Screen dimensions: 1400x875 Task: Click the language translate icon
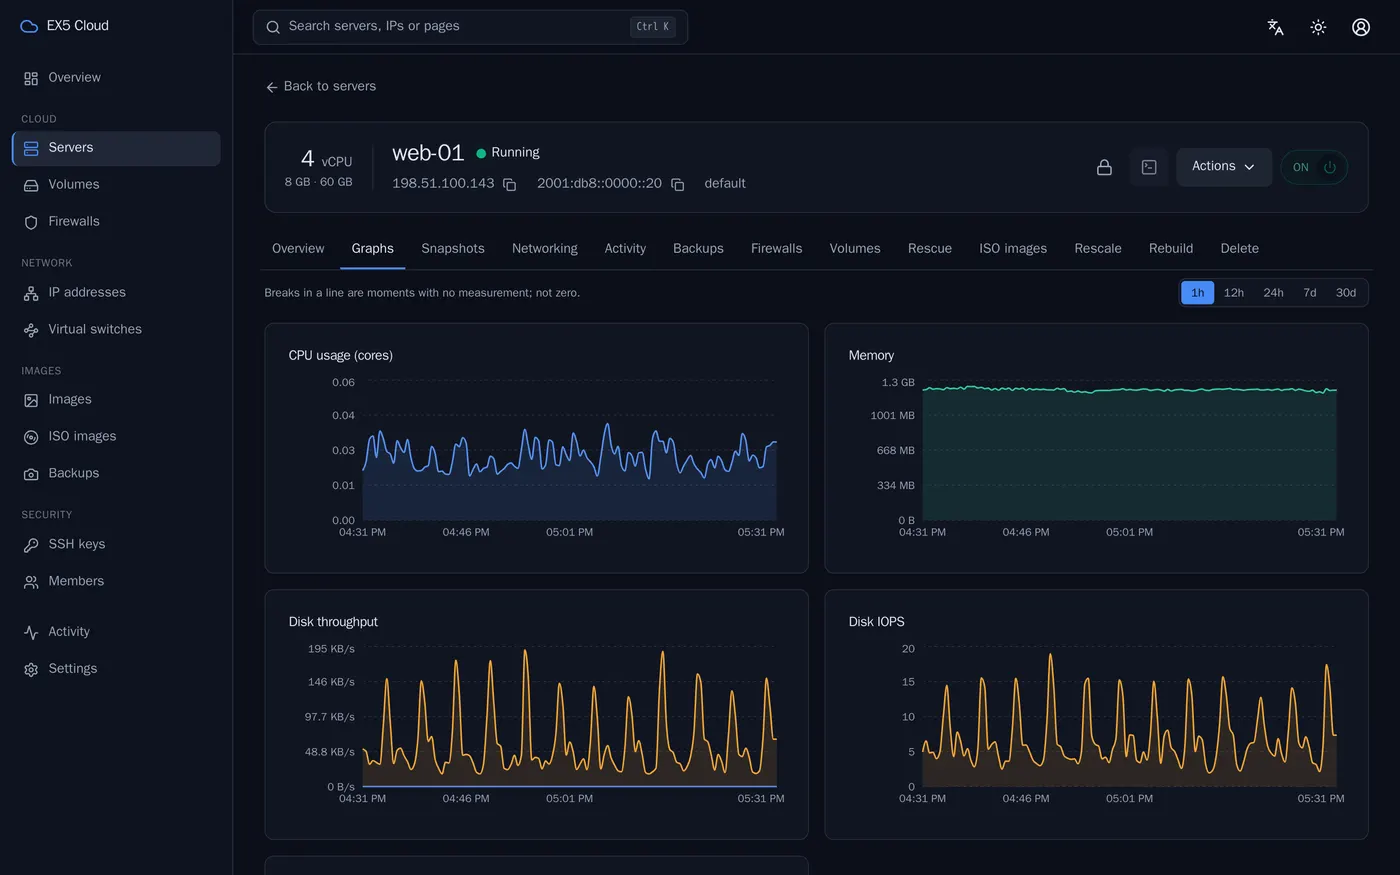click(1275, 27)
